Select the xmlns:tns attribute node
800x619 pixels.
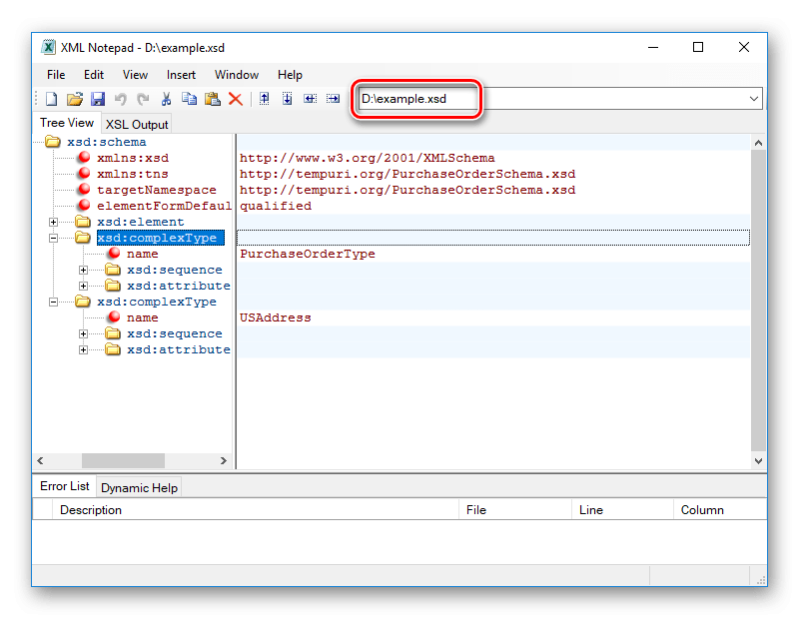point(133,174)
